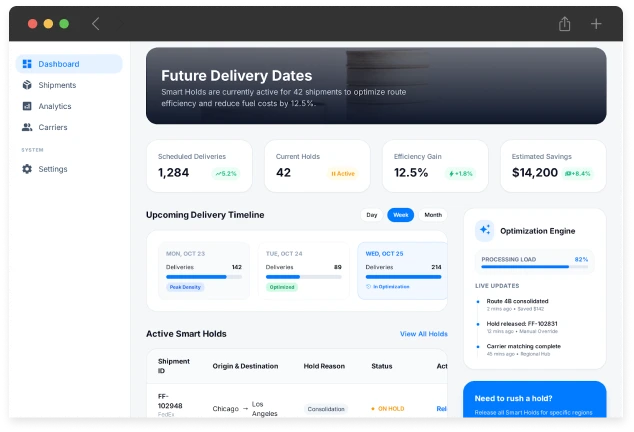
Task: Click the Shipment ID column header
Action: (174, 366)
